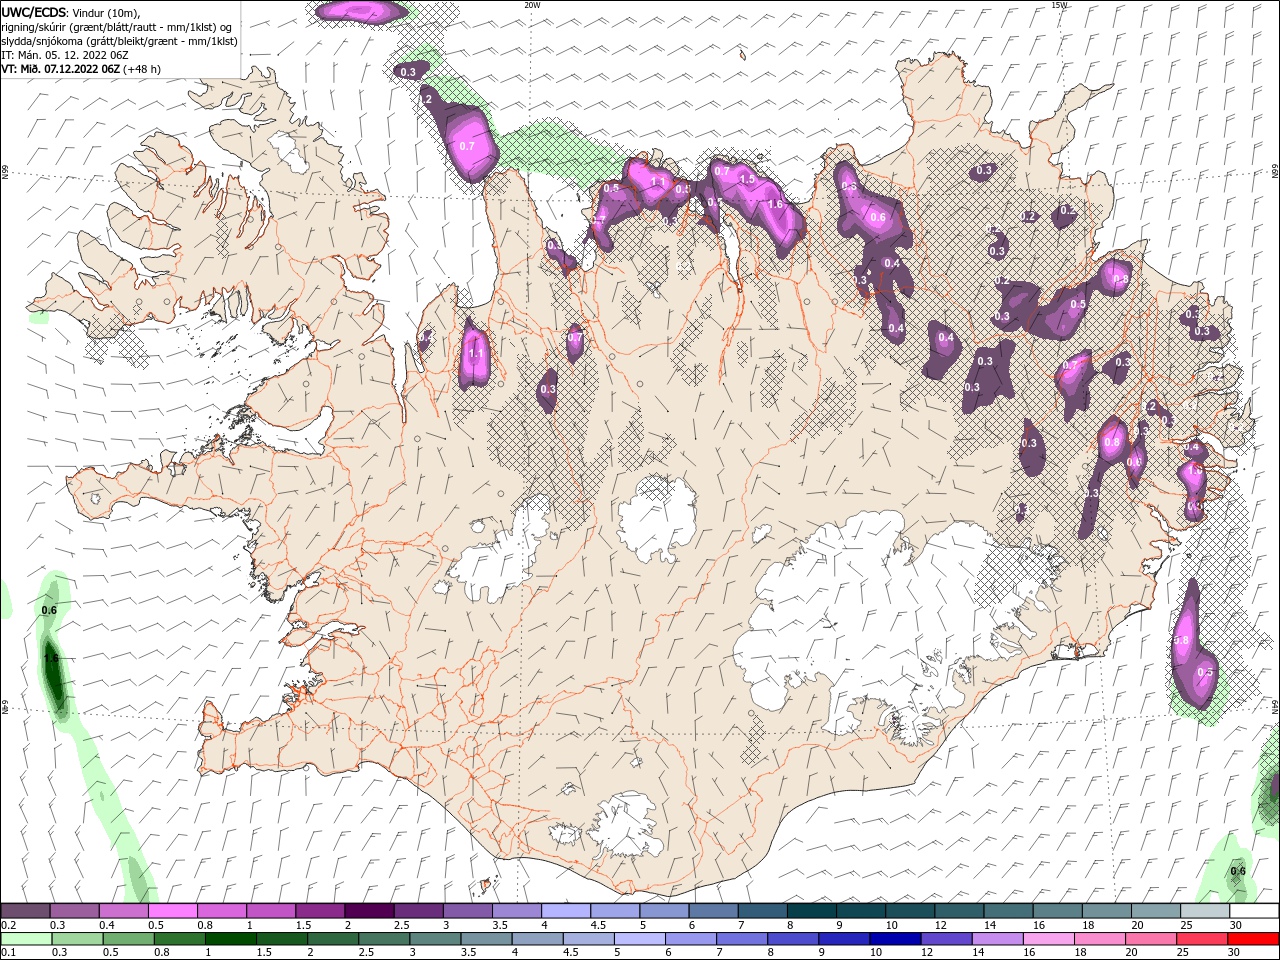
Task: Pick lower scale pale green swatch between 0.1 and 0.3
Action: (26, 939)
